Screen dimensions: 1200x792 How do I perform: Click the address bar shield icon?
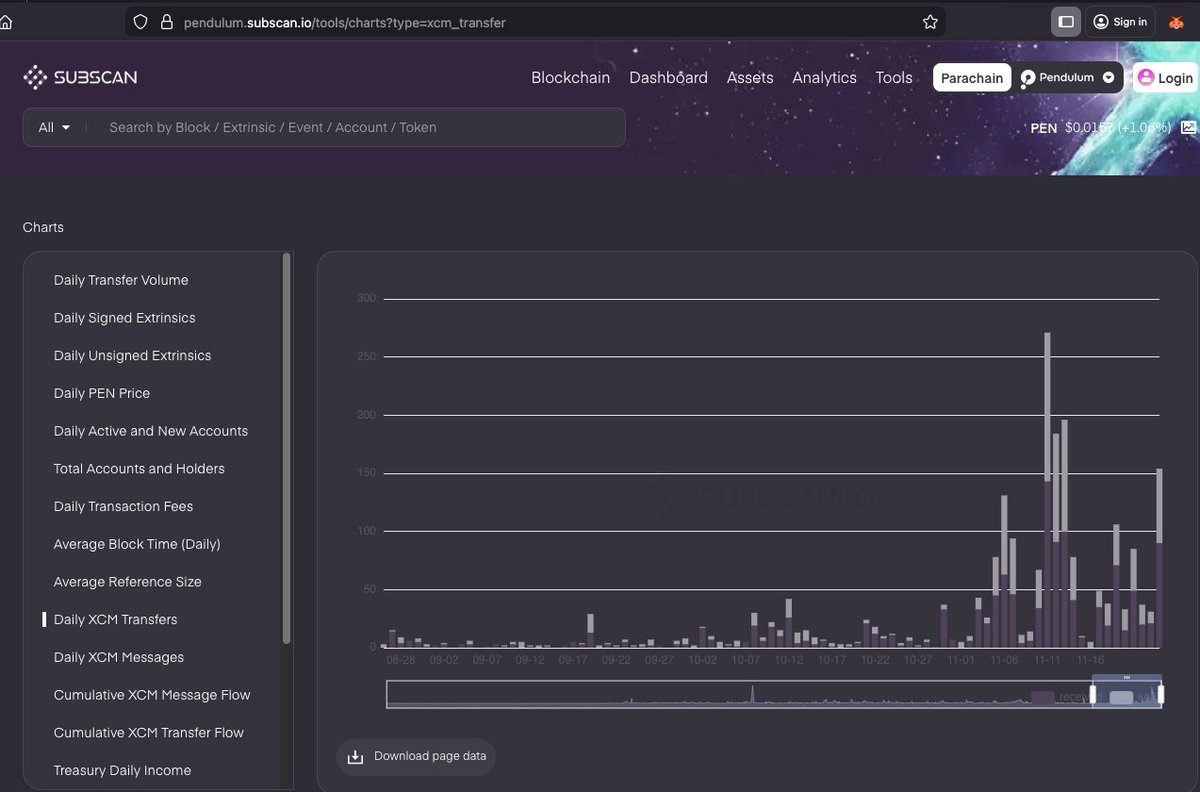(x=140, y=22)
